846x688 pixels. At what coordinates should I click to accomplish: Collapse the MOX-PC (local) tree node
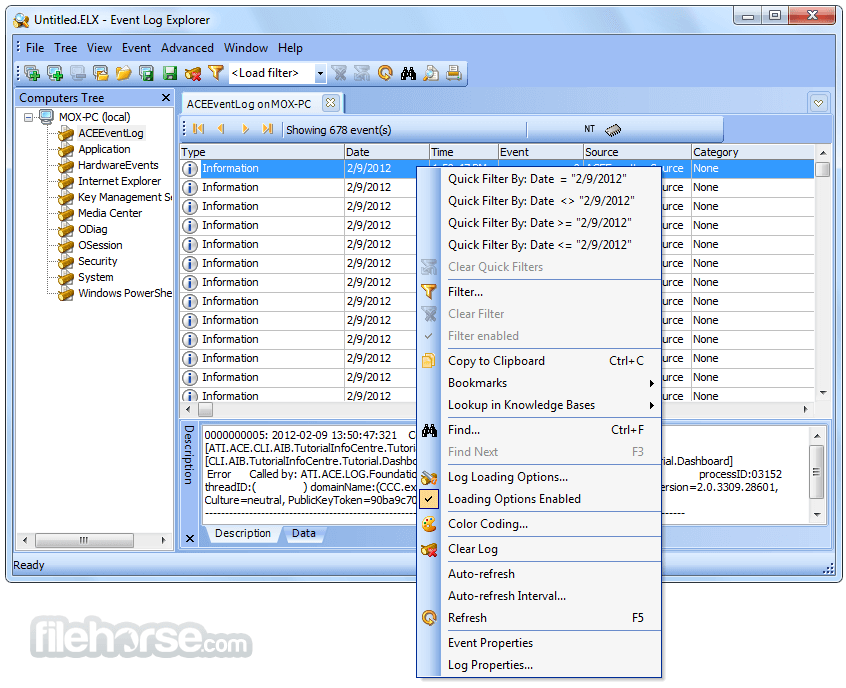[x=29, y=117]
